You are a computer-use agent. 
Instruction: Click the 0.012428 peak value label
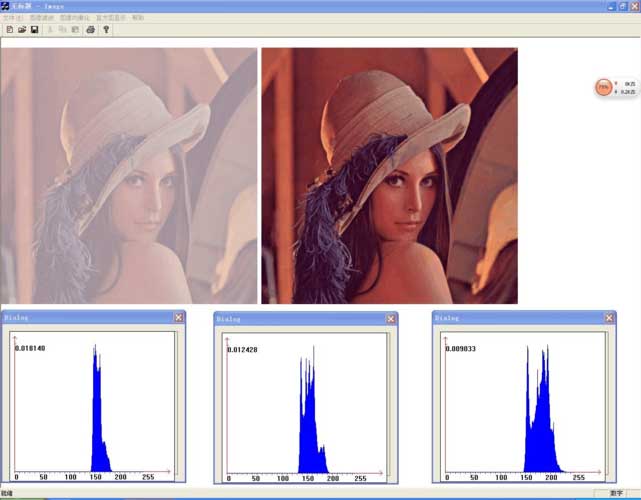(x=242, y=350)
